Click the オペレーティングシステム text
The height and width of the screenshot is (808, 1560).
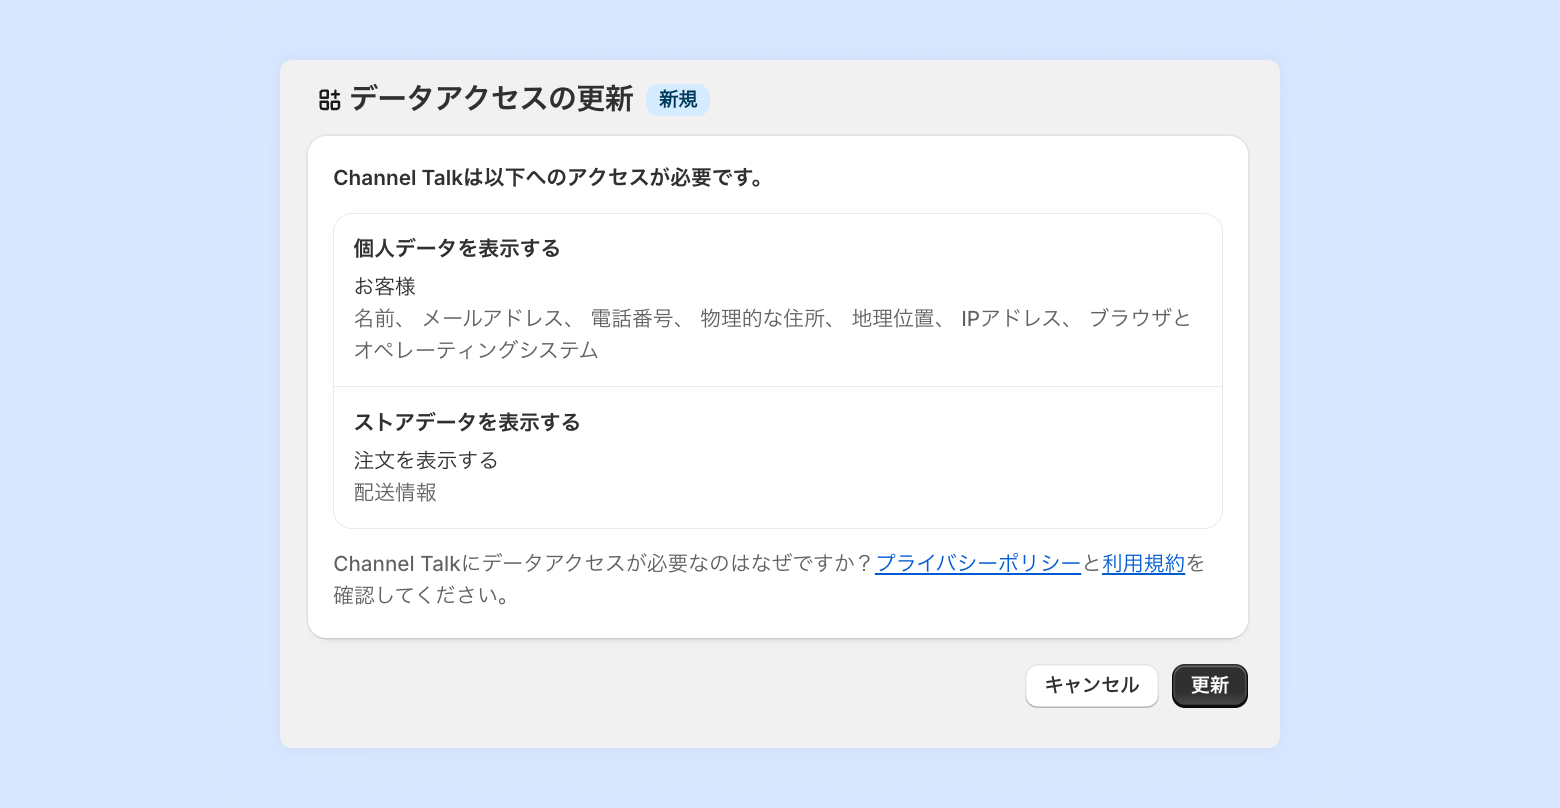point(476,351)
